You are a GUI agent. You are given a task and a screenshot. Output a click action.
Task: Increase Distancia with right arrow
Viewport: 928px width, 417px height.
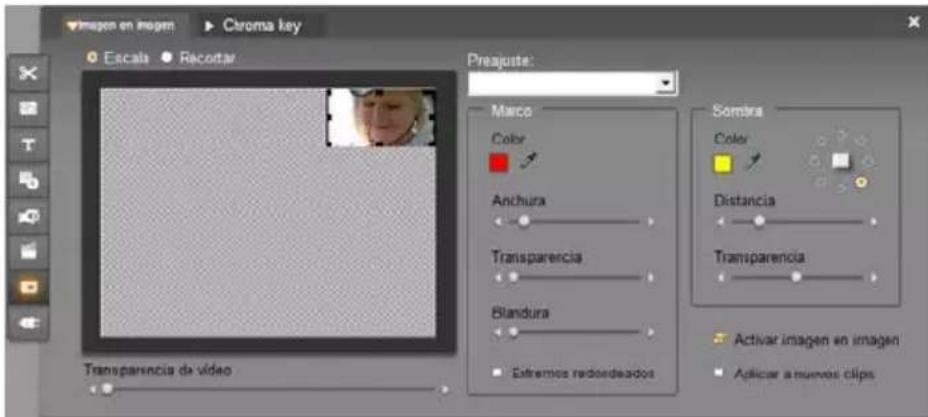[x=874, y=222]
